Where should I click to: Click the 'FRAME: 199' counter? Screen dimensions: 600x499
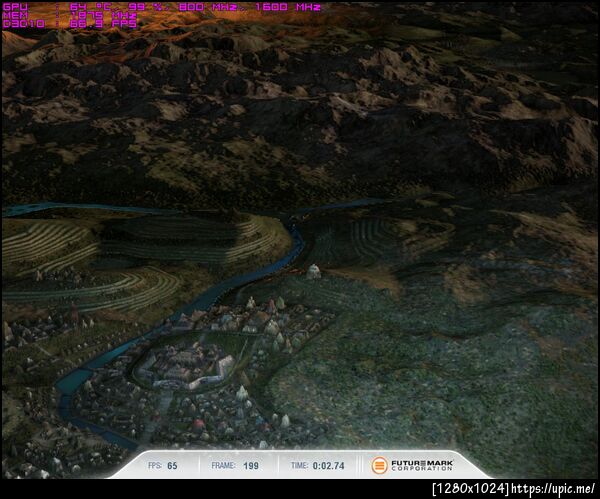click(235, 466)
